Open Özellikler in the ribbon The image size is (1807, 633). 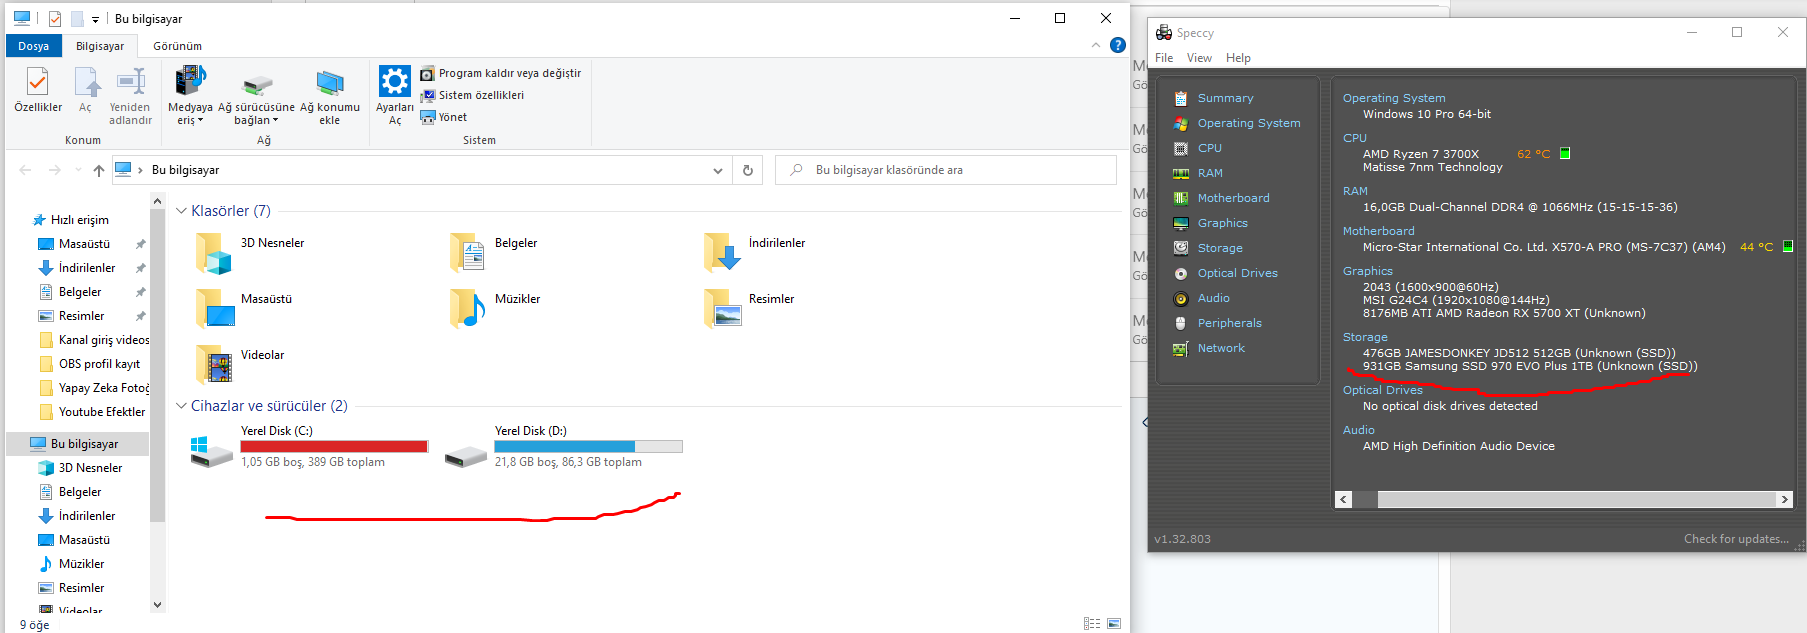37,90
